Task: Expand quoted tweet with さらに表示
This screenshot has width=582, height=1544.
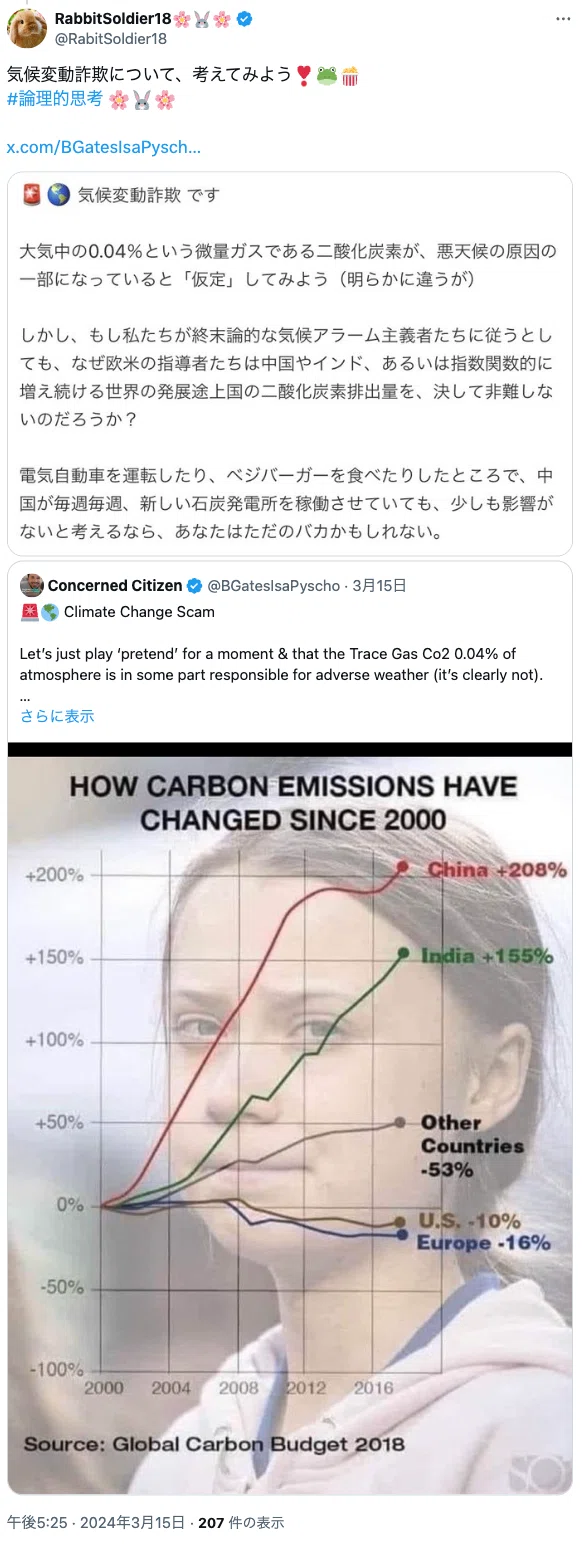Action: [57, 715]
